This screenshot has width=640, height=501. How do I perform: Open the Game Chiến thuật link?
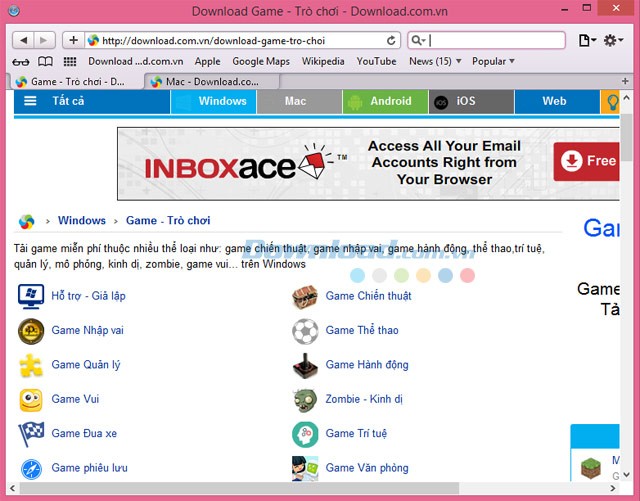tap(369, 296)
